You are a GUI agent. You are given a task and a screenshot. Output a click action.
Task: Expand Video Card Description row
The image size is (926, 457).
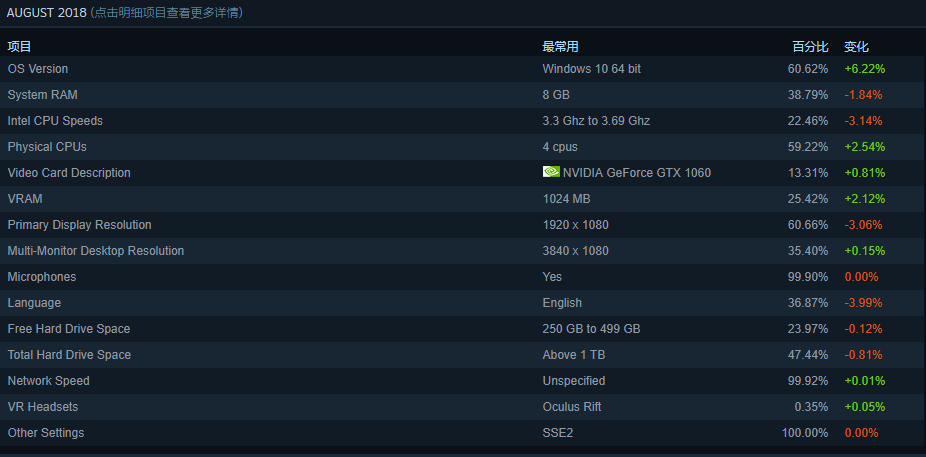click(x=69, y=173)
